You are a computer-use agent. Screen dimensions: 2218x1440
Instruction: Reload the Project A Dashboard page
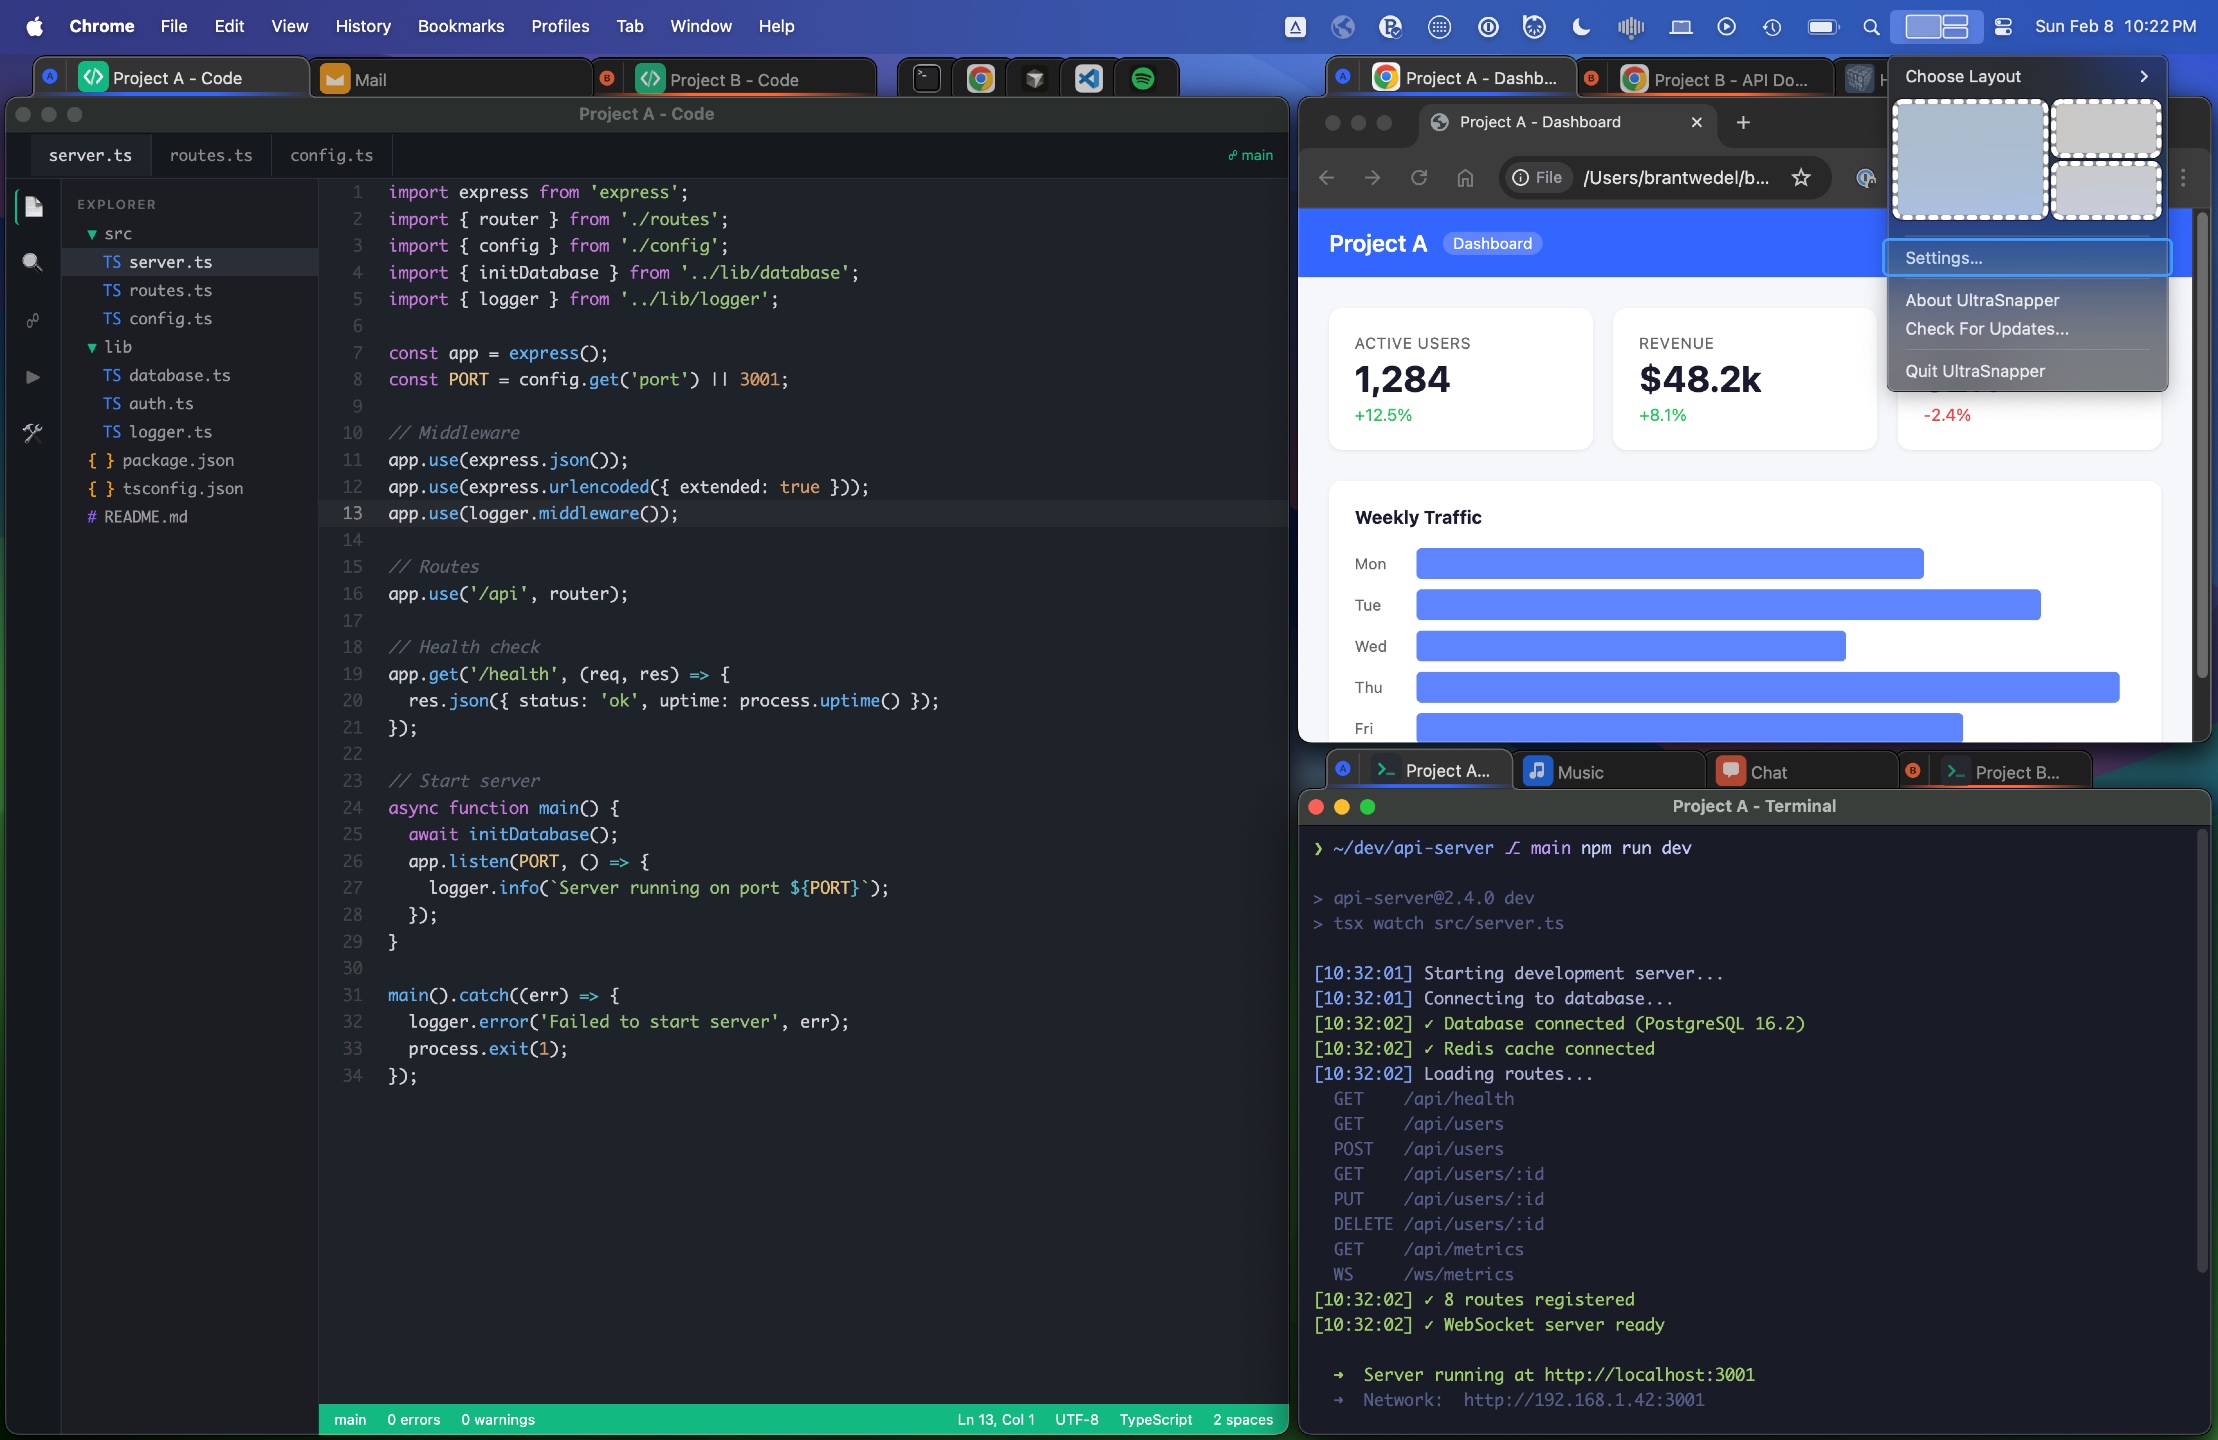(1418, 178)
